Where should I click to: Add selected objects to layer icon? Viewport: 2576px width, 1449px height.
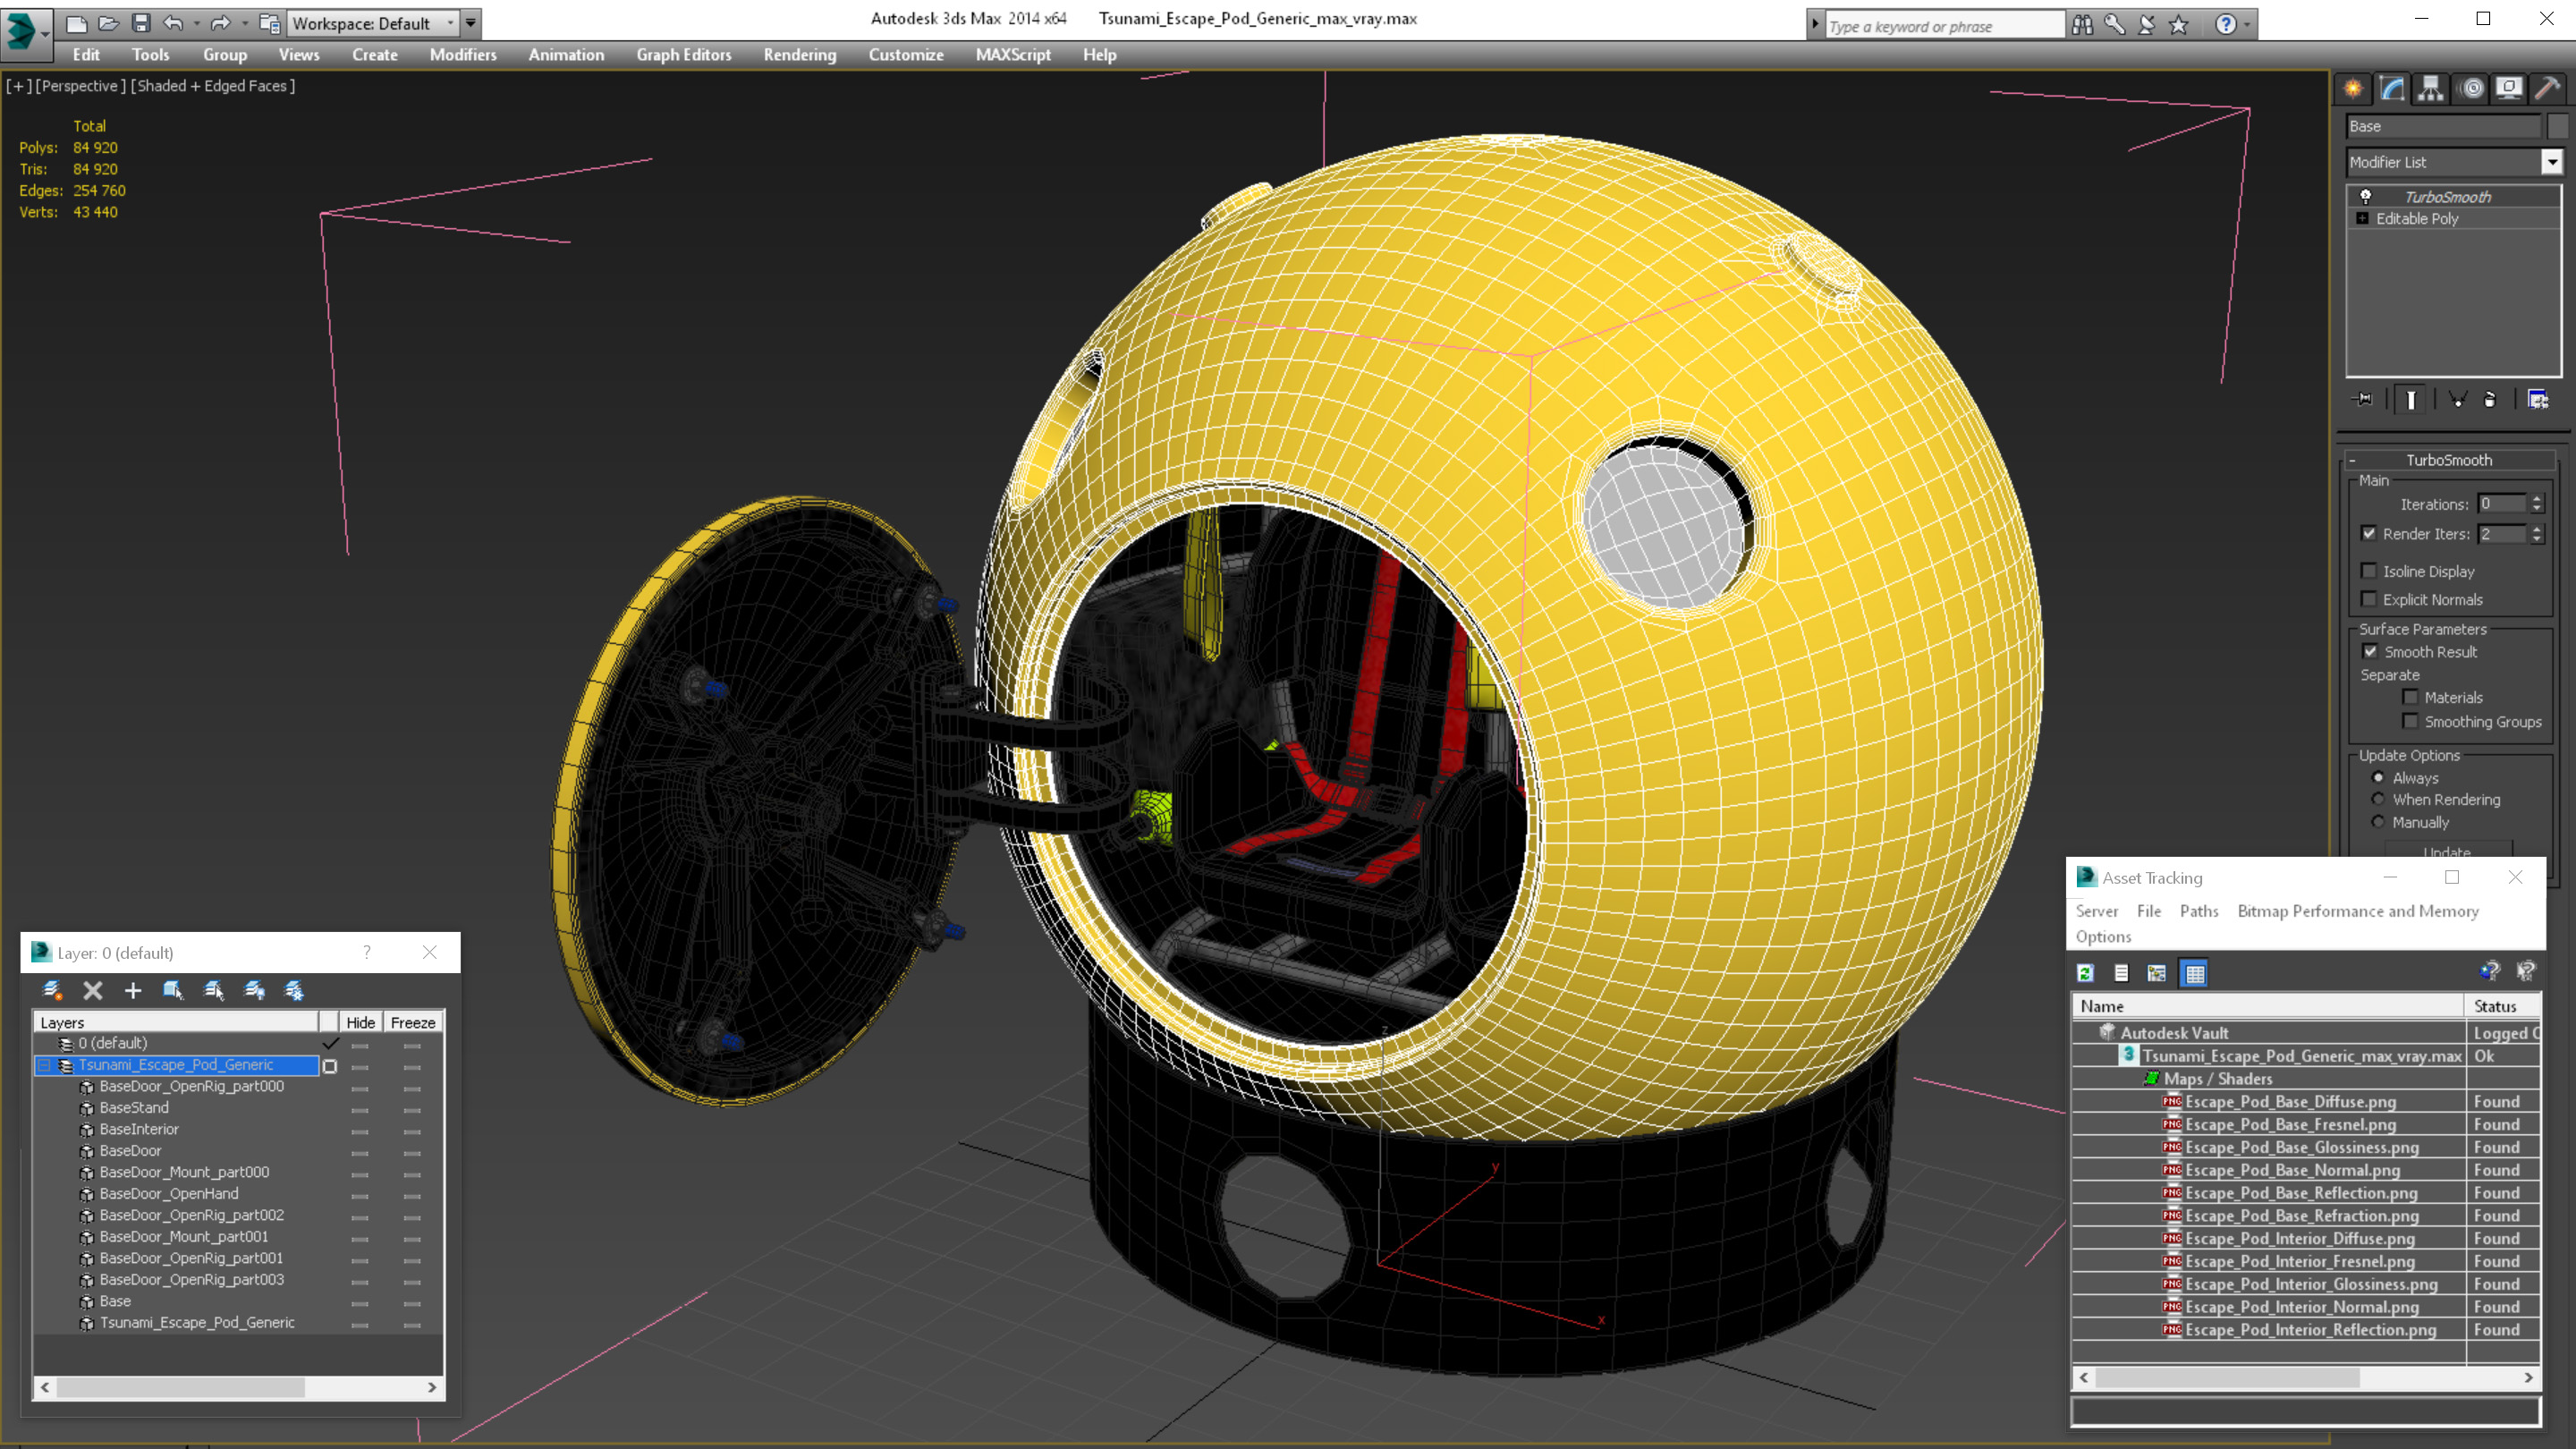133,990
